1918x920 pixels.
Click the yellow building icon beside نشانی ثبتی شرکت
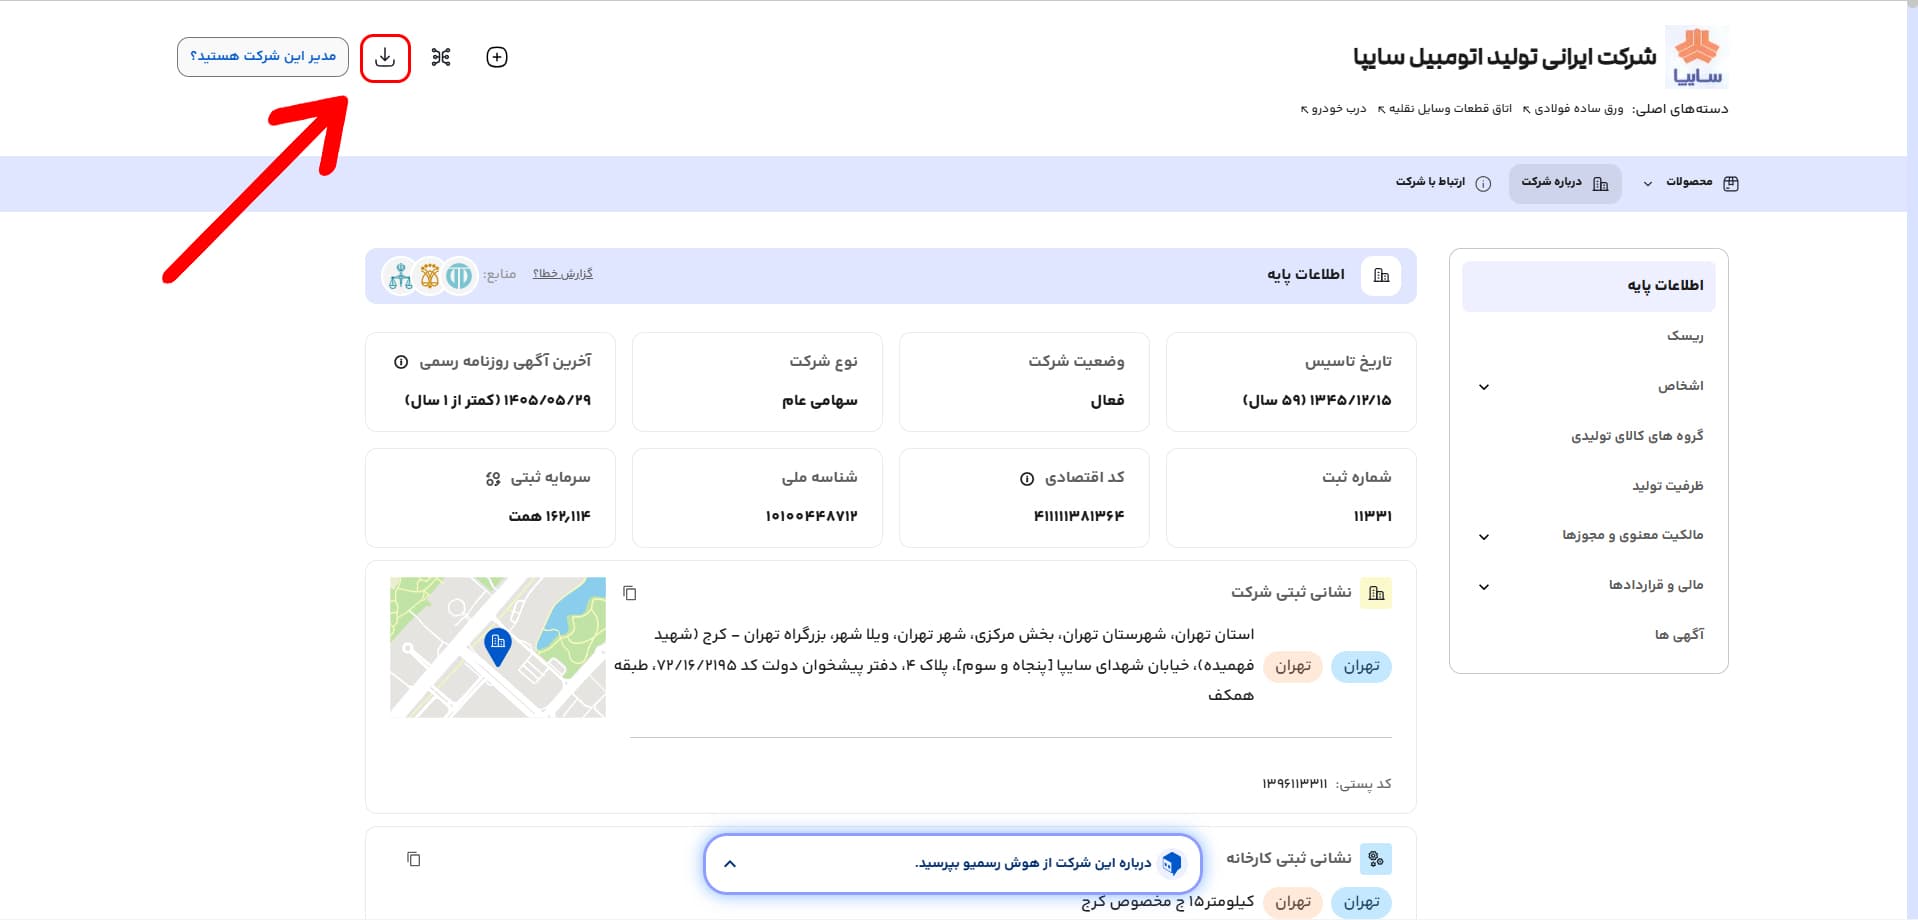(1377, 593)
